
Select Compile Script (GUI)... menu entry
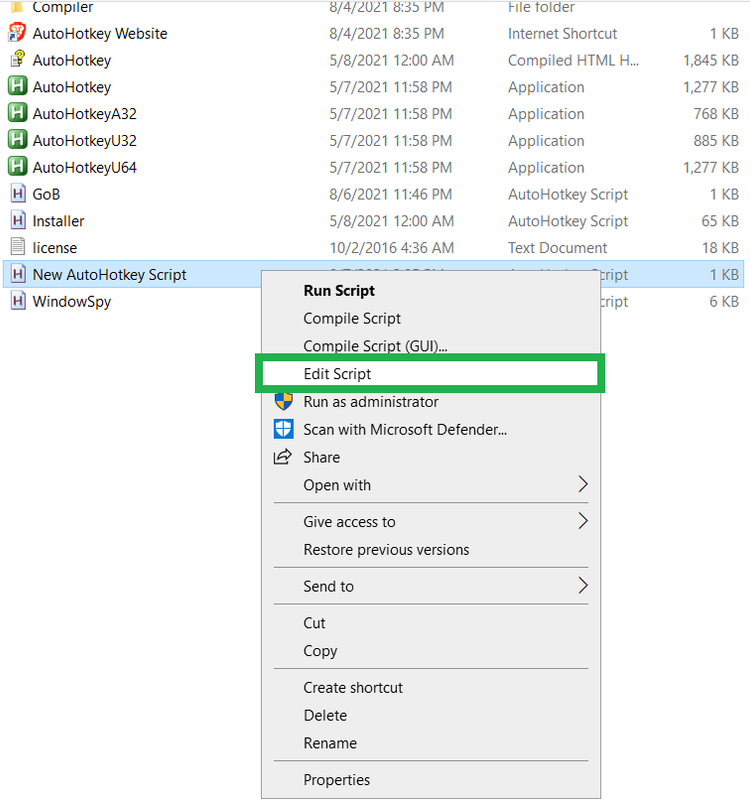coord(375,346)
